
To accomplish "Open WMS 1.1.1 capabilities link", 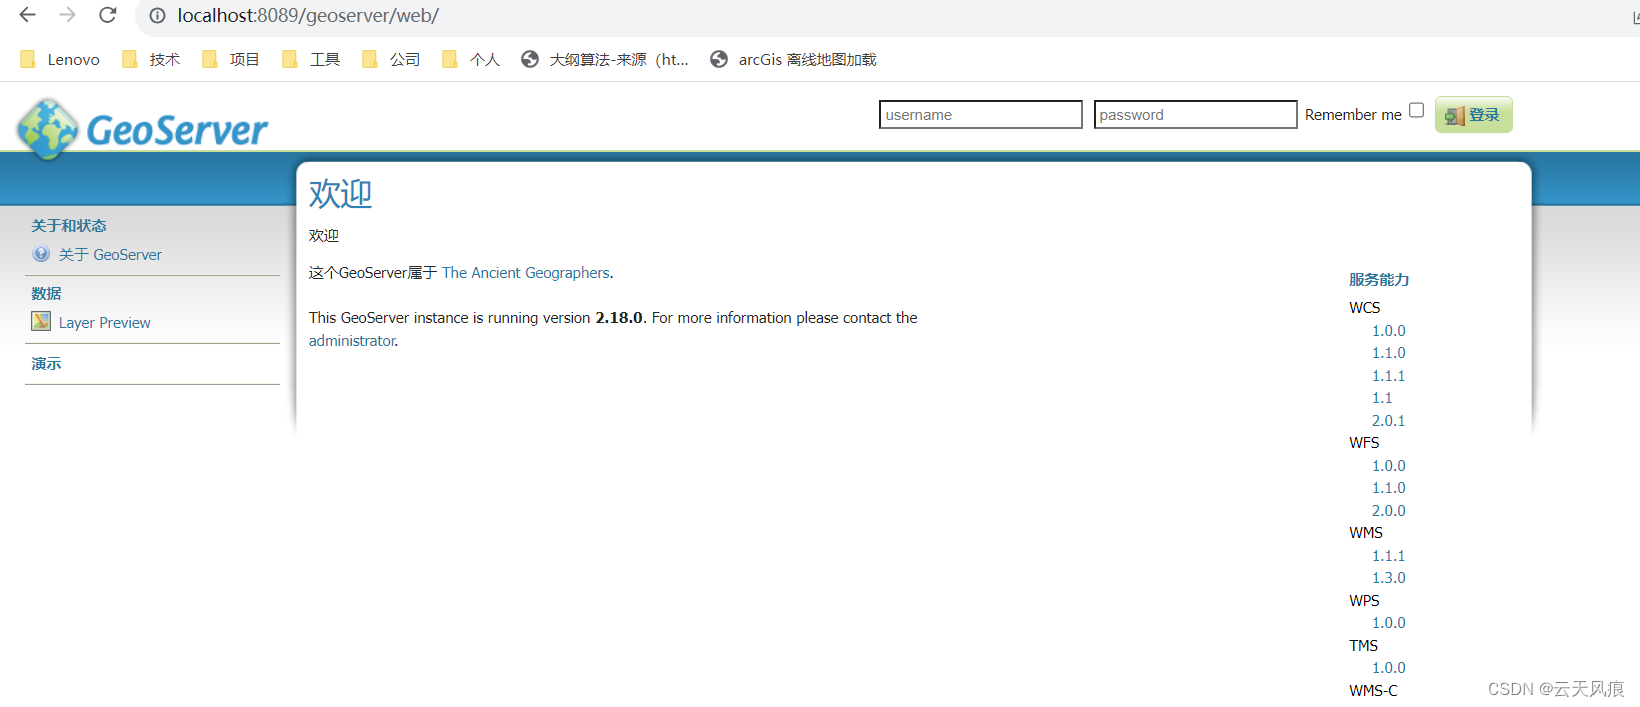I will click(x=1388, y=556).
